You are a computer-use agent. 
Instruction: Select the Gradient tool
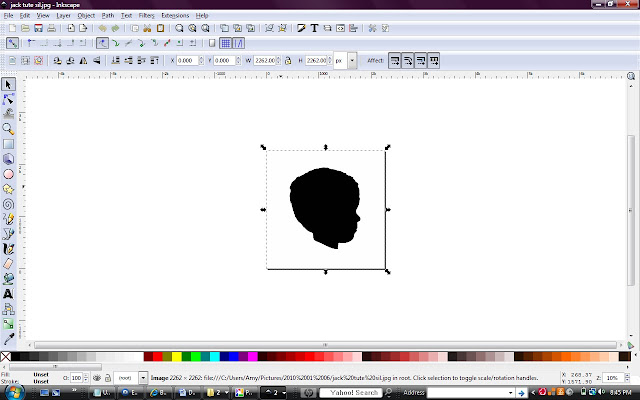pos(8,324)
